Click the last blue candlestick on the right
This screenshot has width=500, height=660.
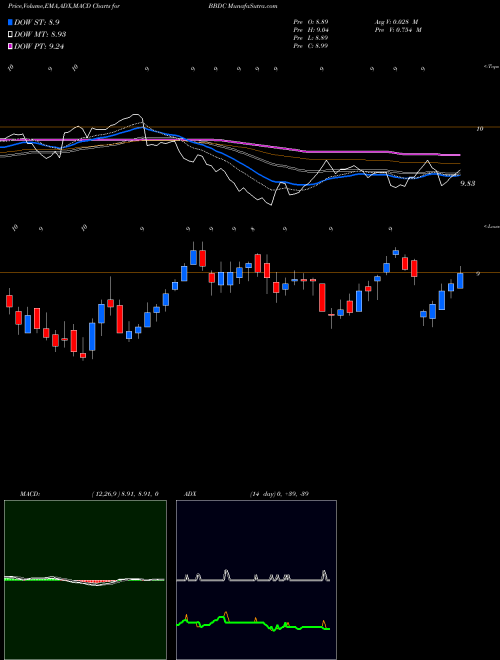460,280
